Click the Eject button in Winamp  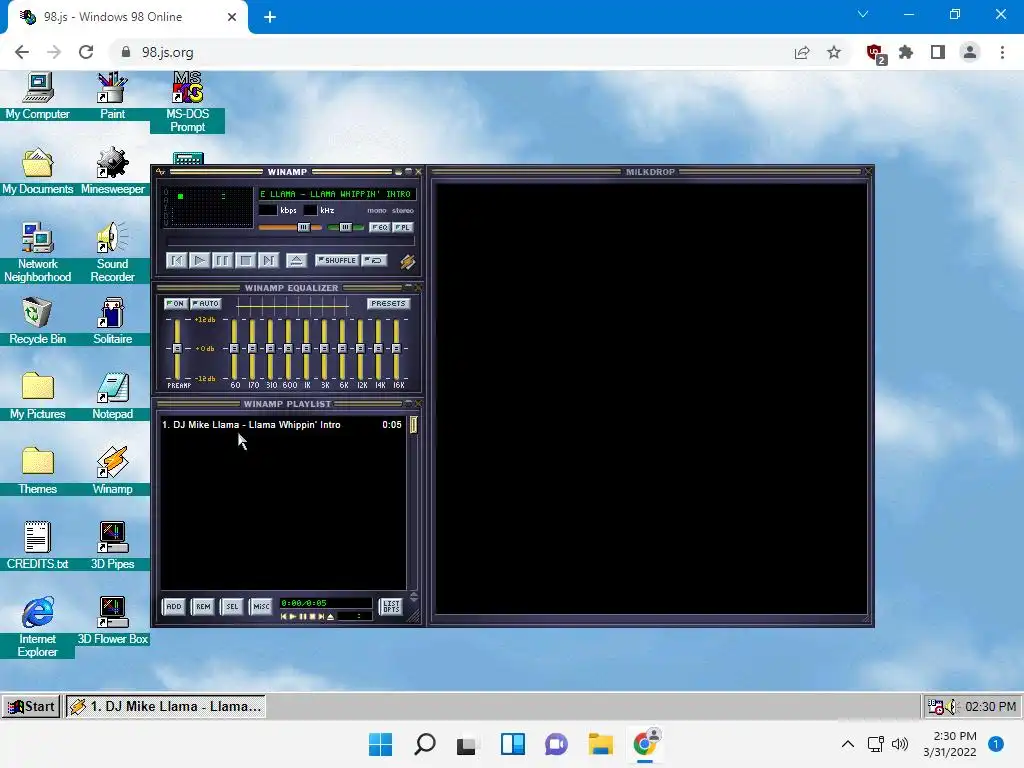click(x=296, y=261)
